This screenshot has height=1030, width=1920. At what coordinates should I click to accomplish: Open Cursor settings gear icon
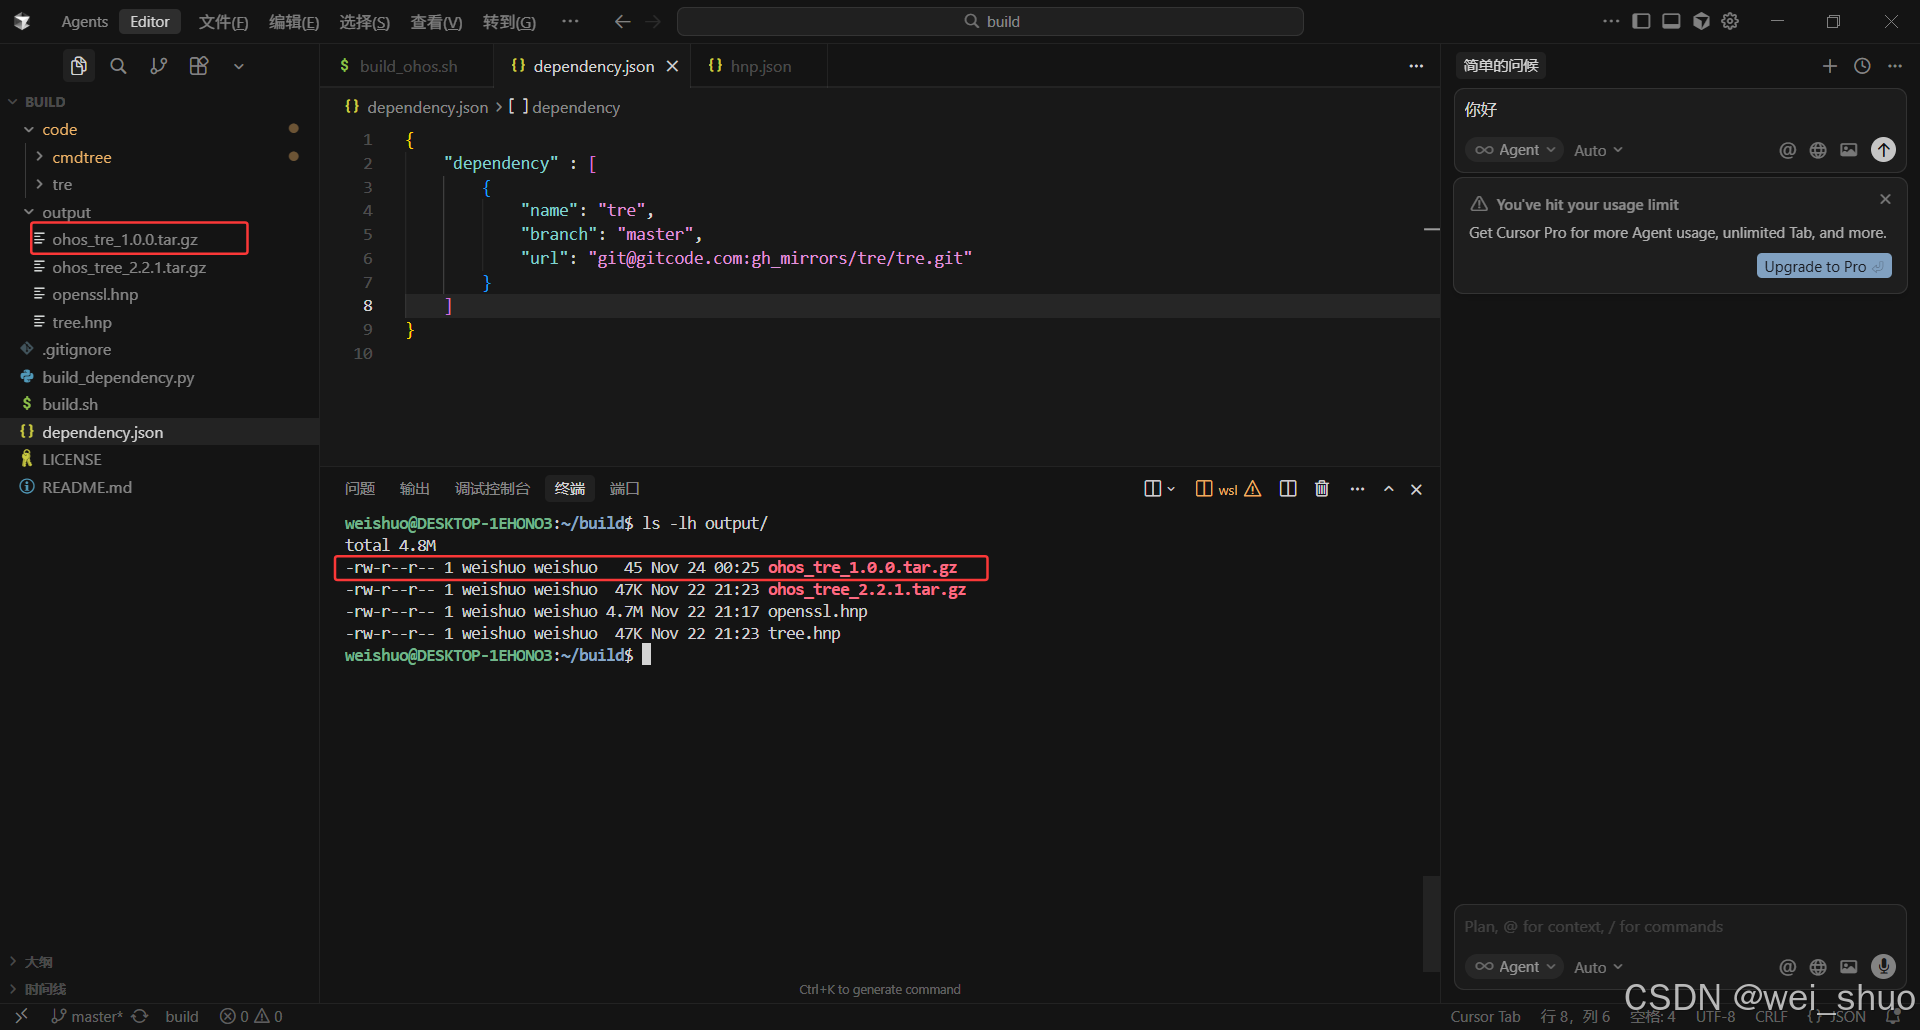click(x=1731, y=21)
